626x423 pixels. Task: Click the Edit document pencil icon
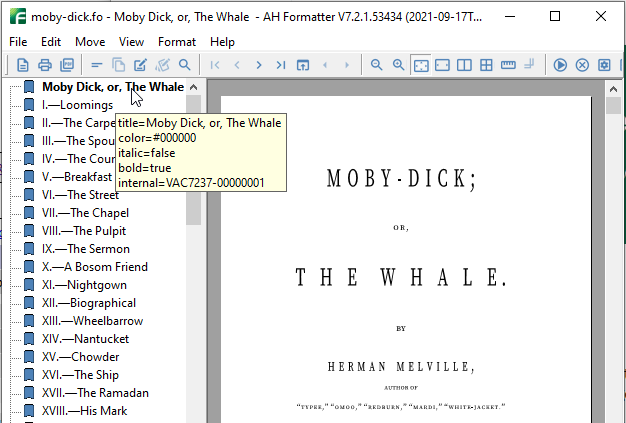(x=140, y=65)
